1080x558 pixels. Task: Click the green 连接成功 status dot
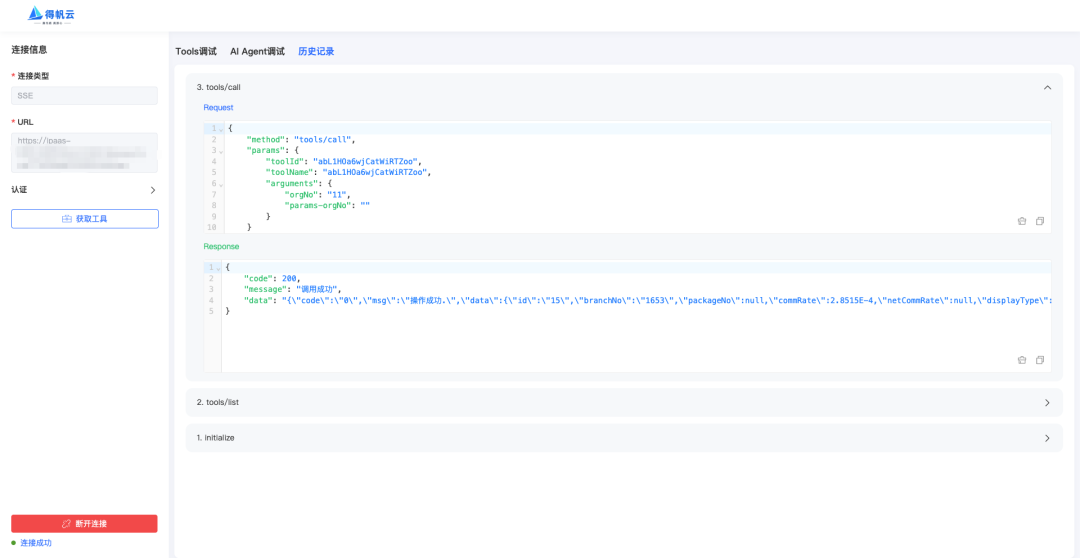14,543
